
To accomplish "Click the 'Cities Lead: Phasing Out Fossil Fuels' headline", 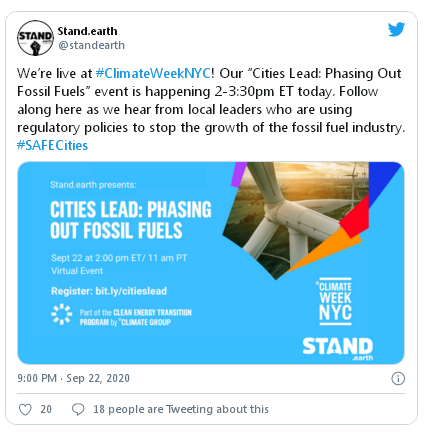I will [x=131, y=220].
